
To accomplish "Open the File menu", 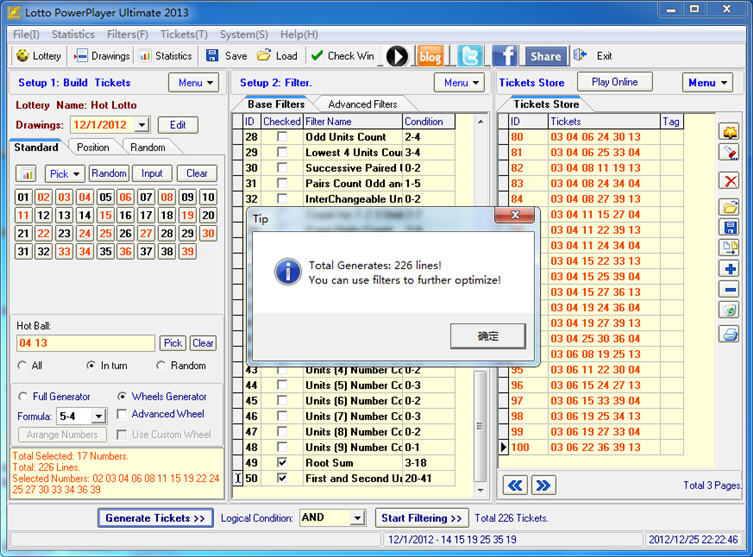I will pyautogui.click(x=26, y=35).
